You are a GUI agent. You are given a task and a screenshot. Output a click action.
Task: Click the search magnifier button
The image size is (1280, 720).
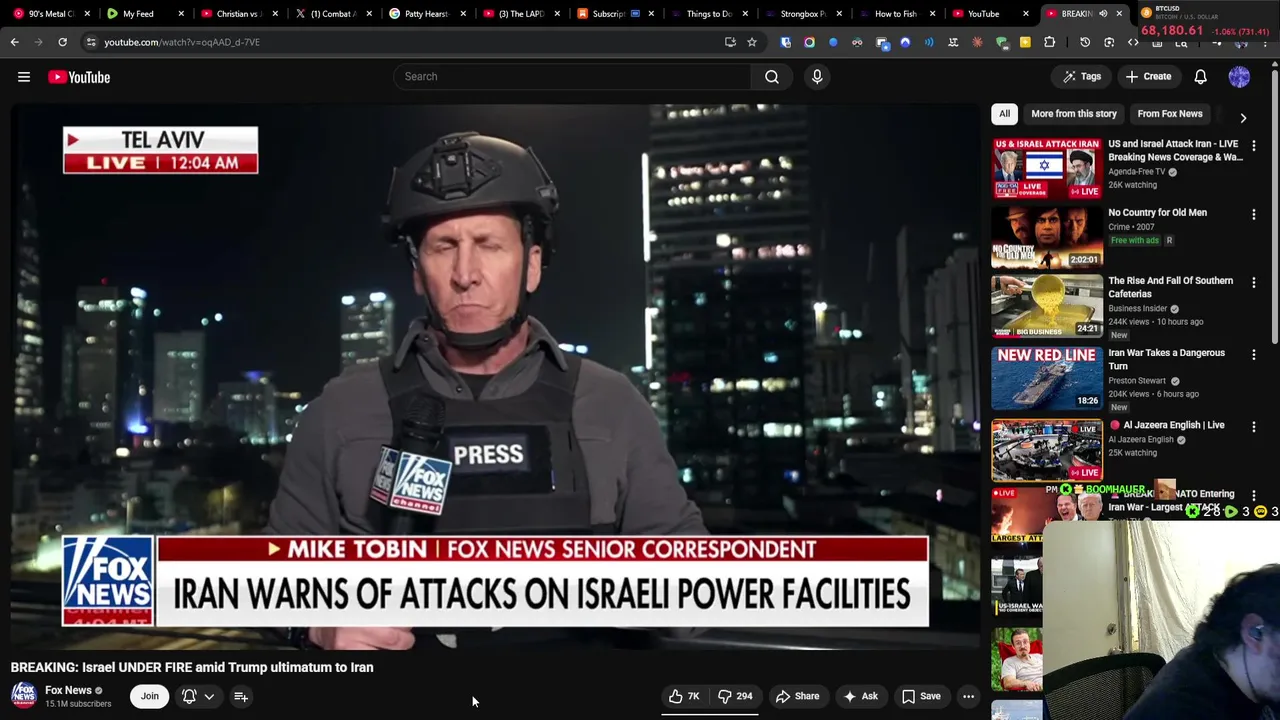pos(772,76)
